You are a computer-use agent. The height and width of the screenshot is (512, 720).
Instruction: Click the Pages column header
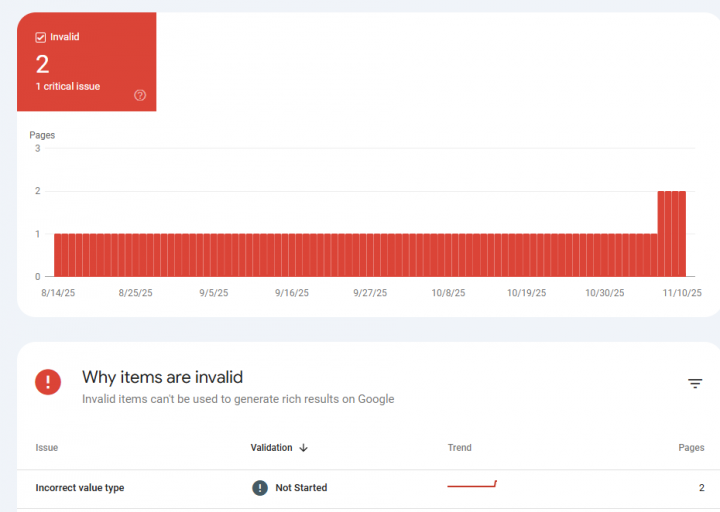coord(691,448)
